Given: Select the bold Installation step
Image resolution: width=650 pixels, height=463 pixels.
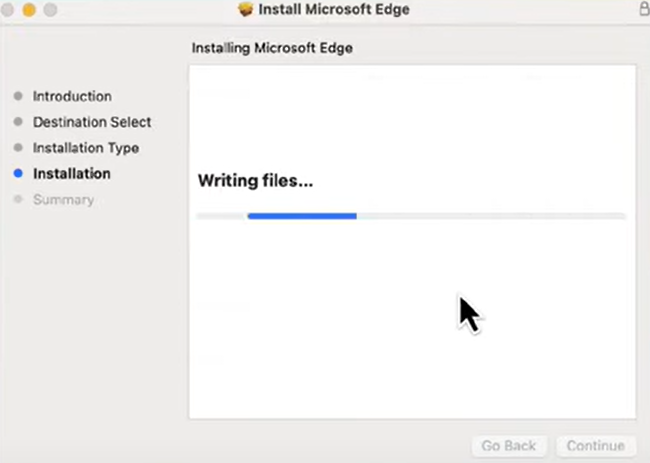Looking at the screenshot, I should click(x=72, y=174).
